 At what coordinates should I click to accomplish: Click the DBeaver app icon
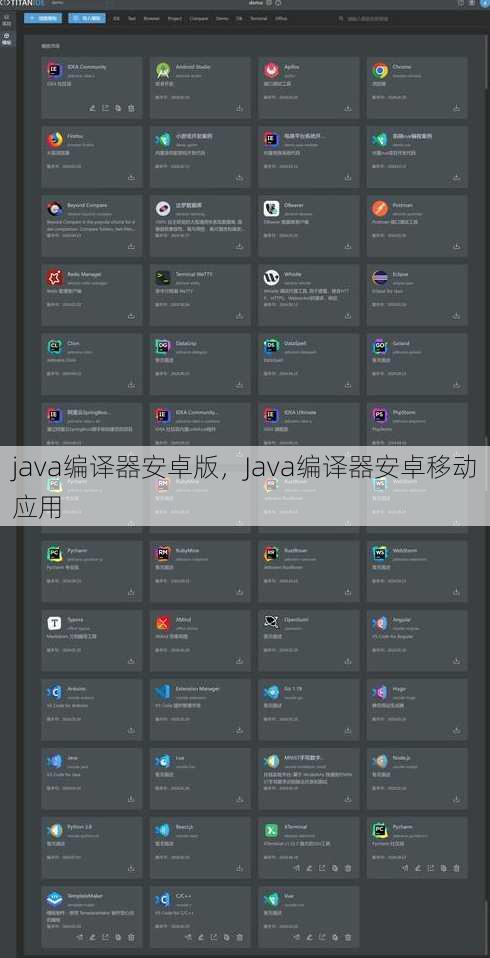tap(271, 209)
